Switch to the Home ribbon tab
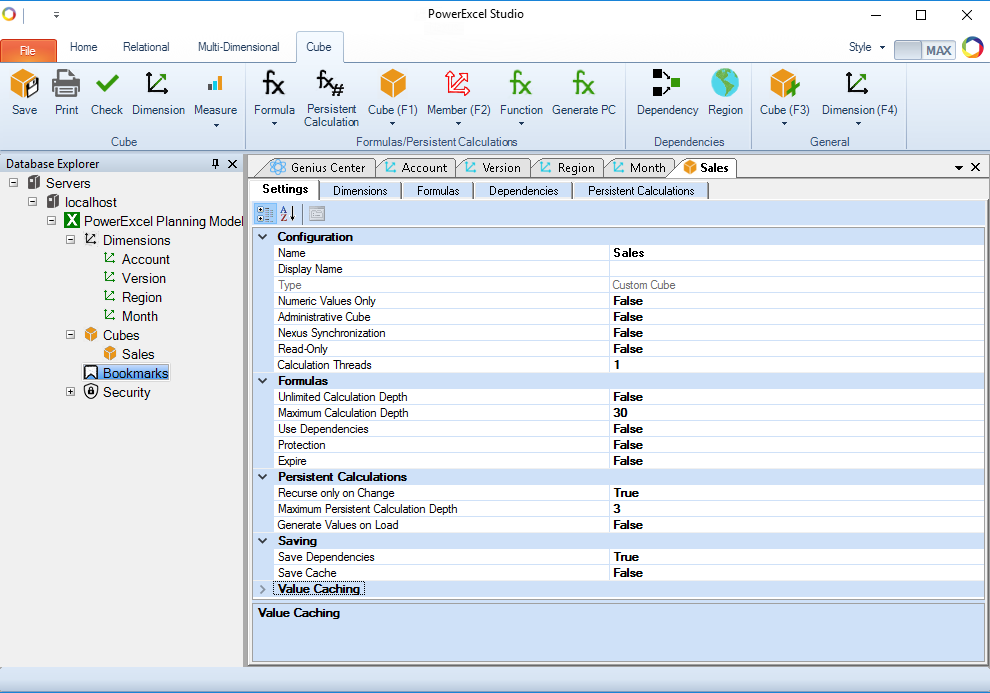The image size is (990, 693). click(83, 47)
